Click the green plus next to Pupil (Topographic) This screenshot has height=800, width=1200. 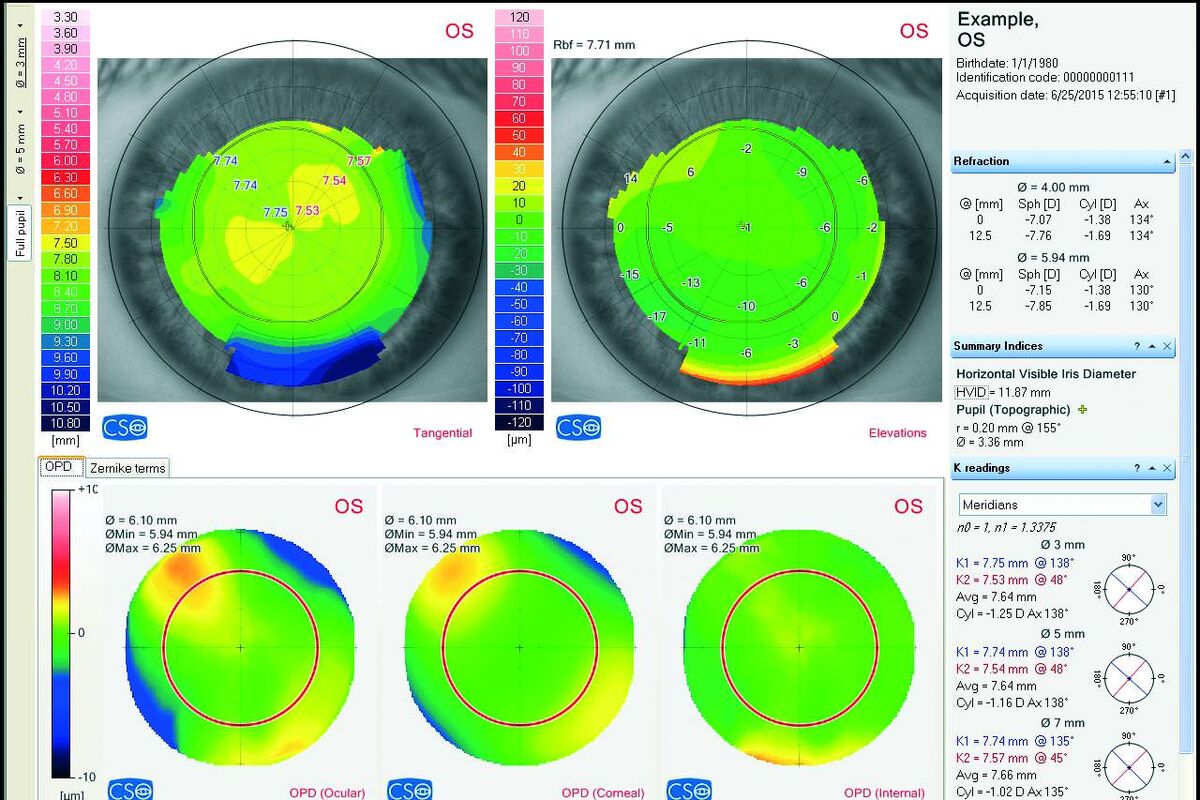[x=1083, y=410]
